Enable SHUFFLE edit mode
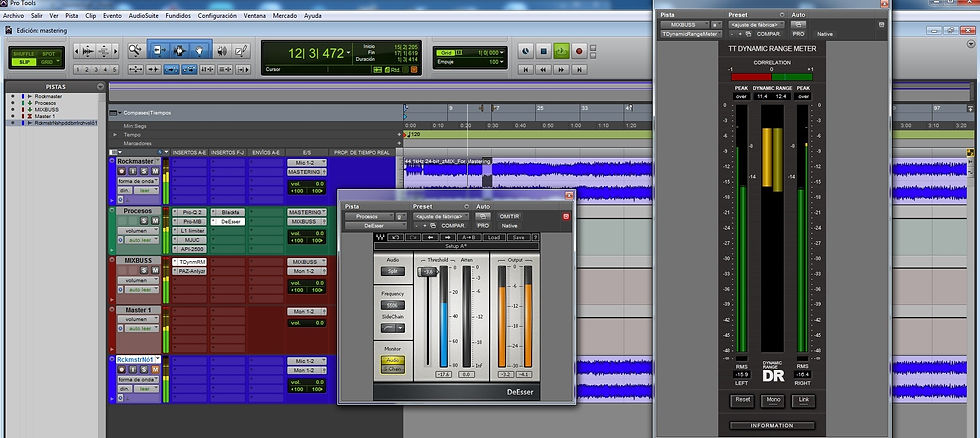This screenshot has height=438, width=980. click(x=24, y=54)
